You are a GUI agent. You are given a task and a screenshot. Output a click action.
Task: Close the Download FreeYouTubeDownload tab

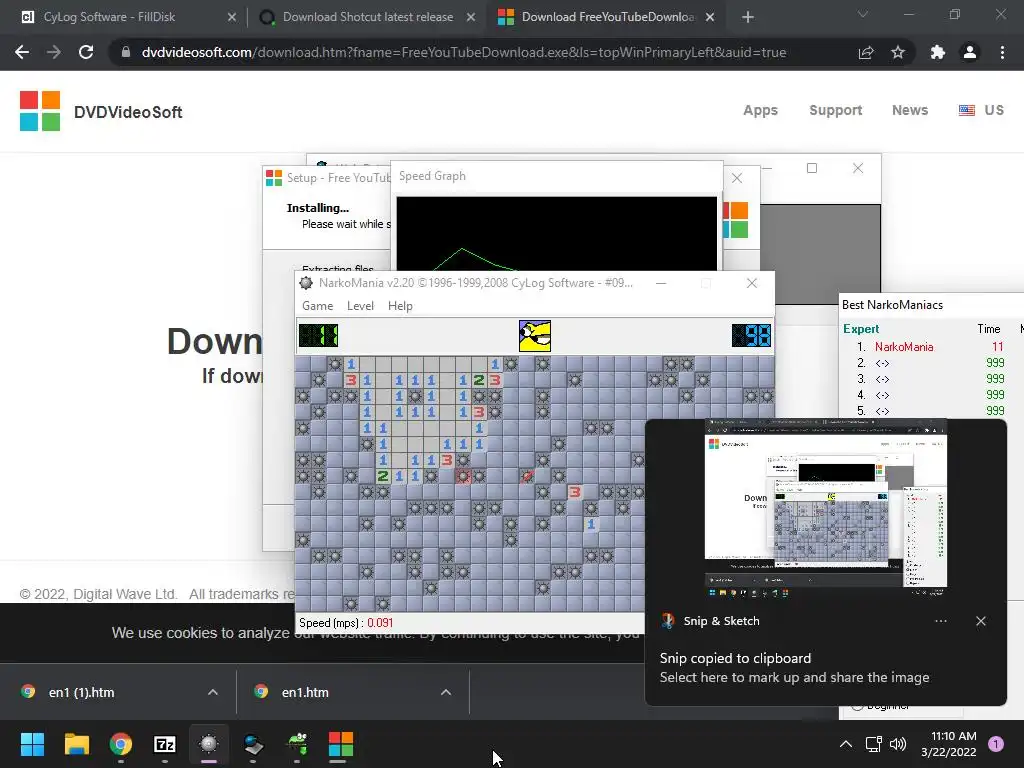(711, 17)
